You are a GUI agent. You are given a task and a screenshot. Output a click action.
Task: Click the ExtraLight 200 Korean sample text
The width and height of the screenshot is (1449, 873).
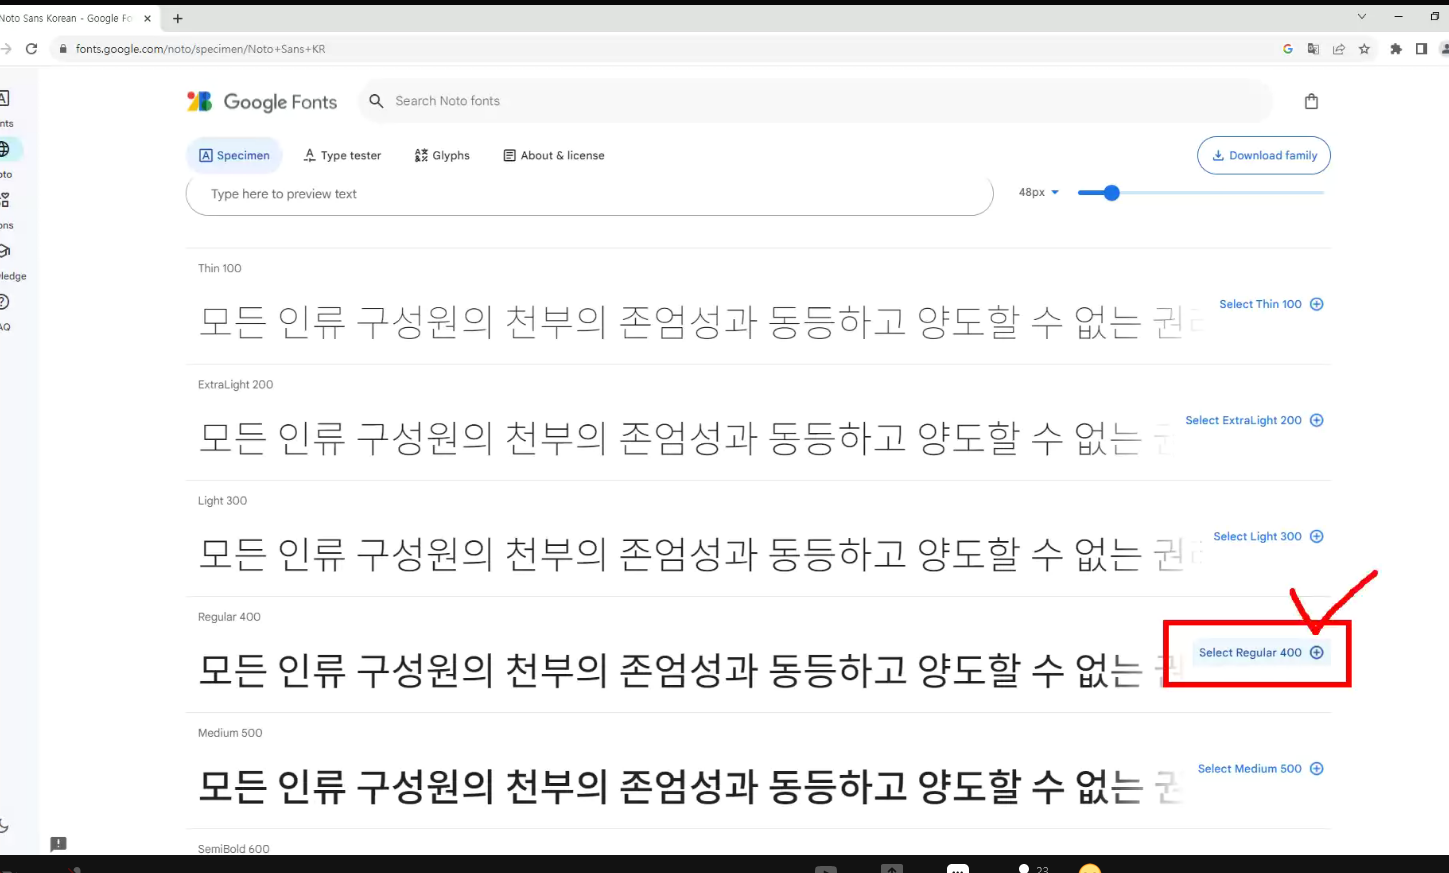[x=686, y=438]
